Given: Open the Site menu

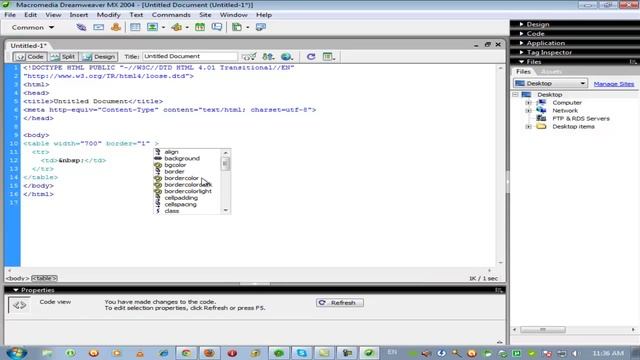Looking at the screenshot, I should [x=205, y=15].
